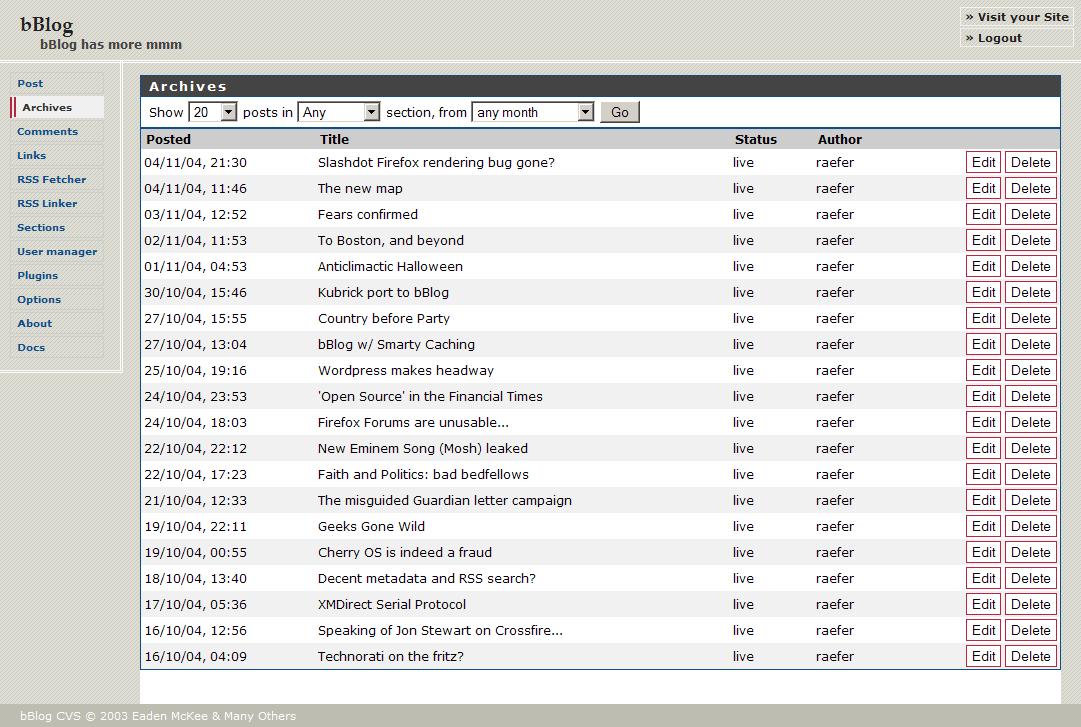
Task: Open the posts count dropdown showing 20
Action: click(x=213, y=112)
